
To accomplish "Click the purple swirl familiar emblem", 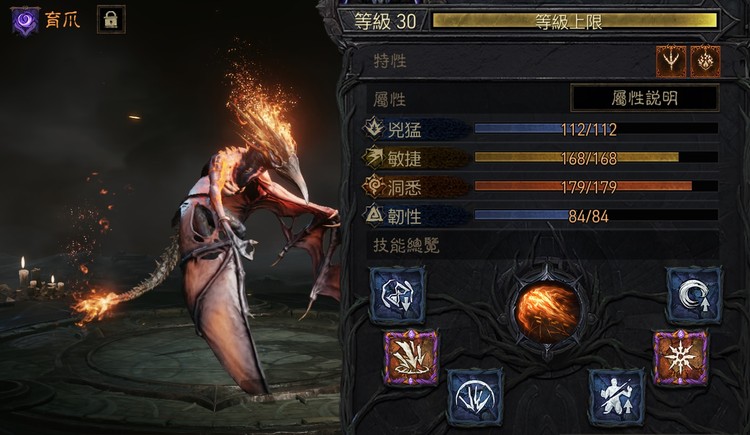I will click(25, 21).
